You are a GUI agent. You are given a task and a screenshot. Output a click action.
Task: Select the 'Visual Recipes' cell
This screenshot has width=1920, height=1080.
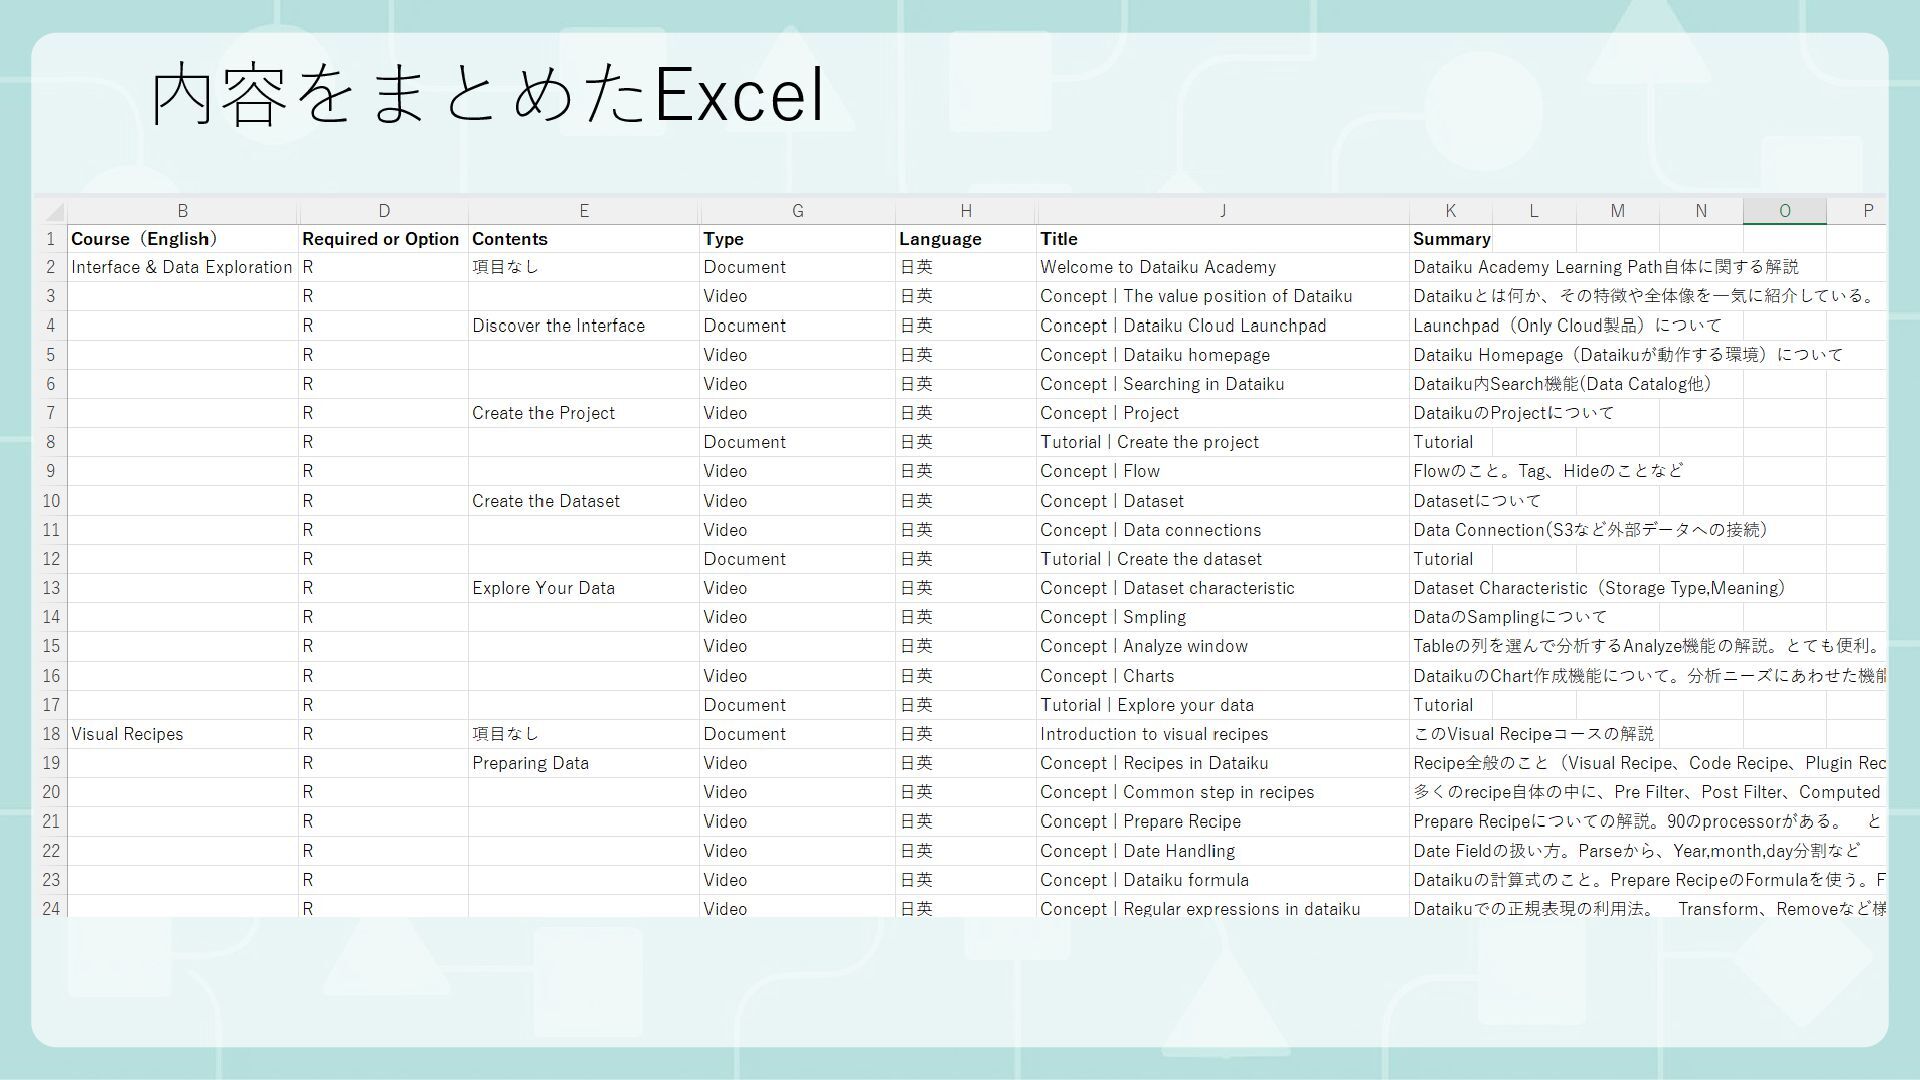(x=182, y=734)
